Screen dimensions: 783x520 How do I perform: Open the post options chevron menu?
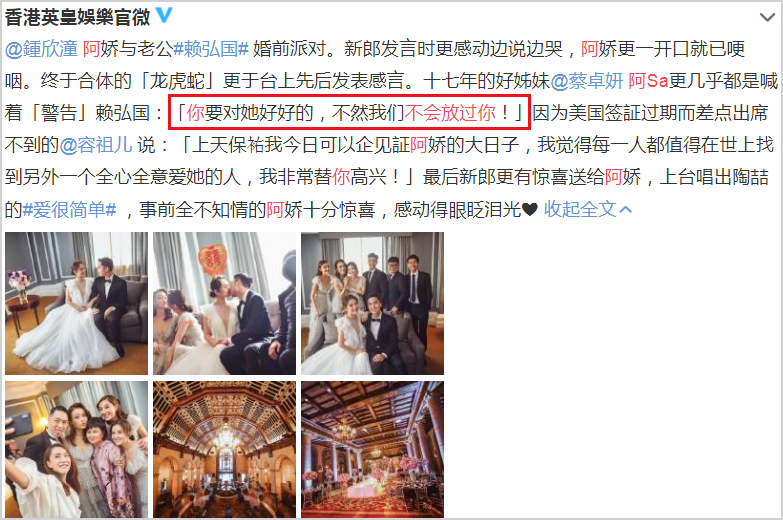(767, 17)
